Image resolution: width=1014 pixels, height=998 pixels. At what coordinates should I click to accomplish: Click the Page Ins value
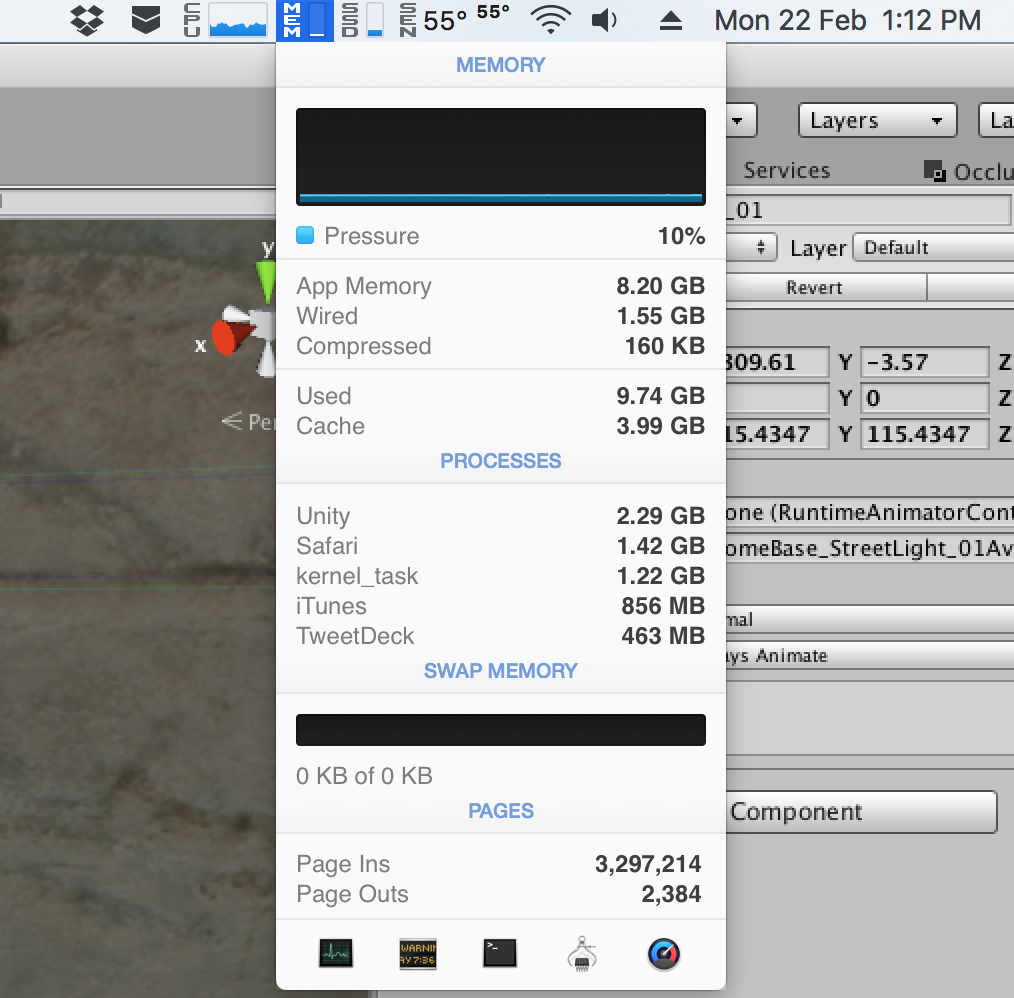tap(648, 863)
